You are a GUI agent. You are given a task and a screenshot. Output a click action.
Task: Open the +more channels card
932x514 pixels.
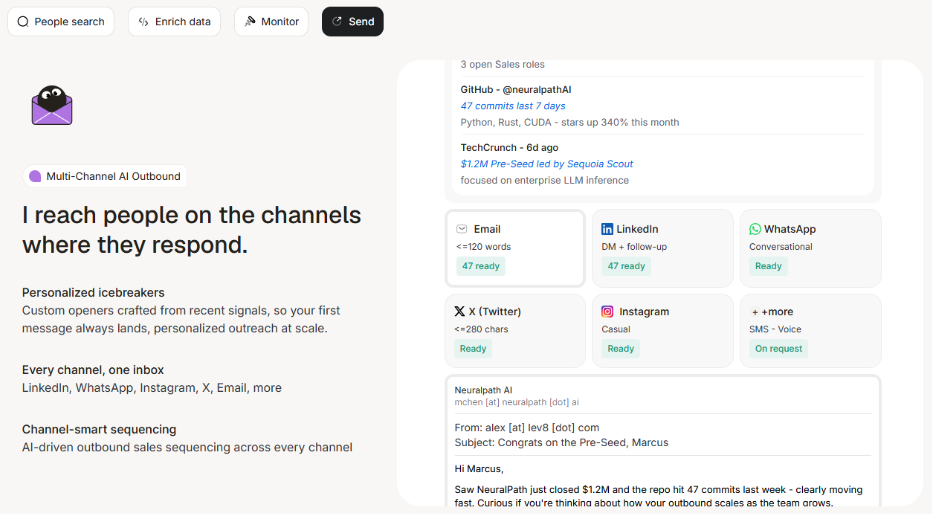810,330
